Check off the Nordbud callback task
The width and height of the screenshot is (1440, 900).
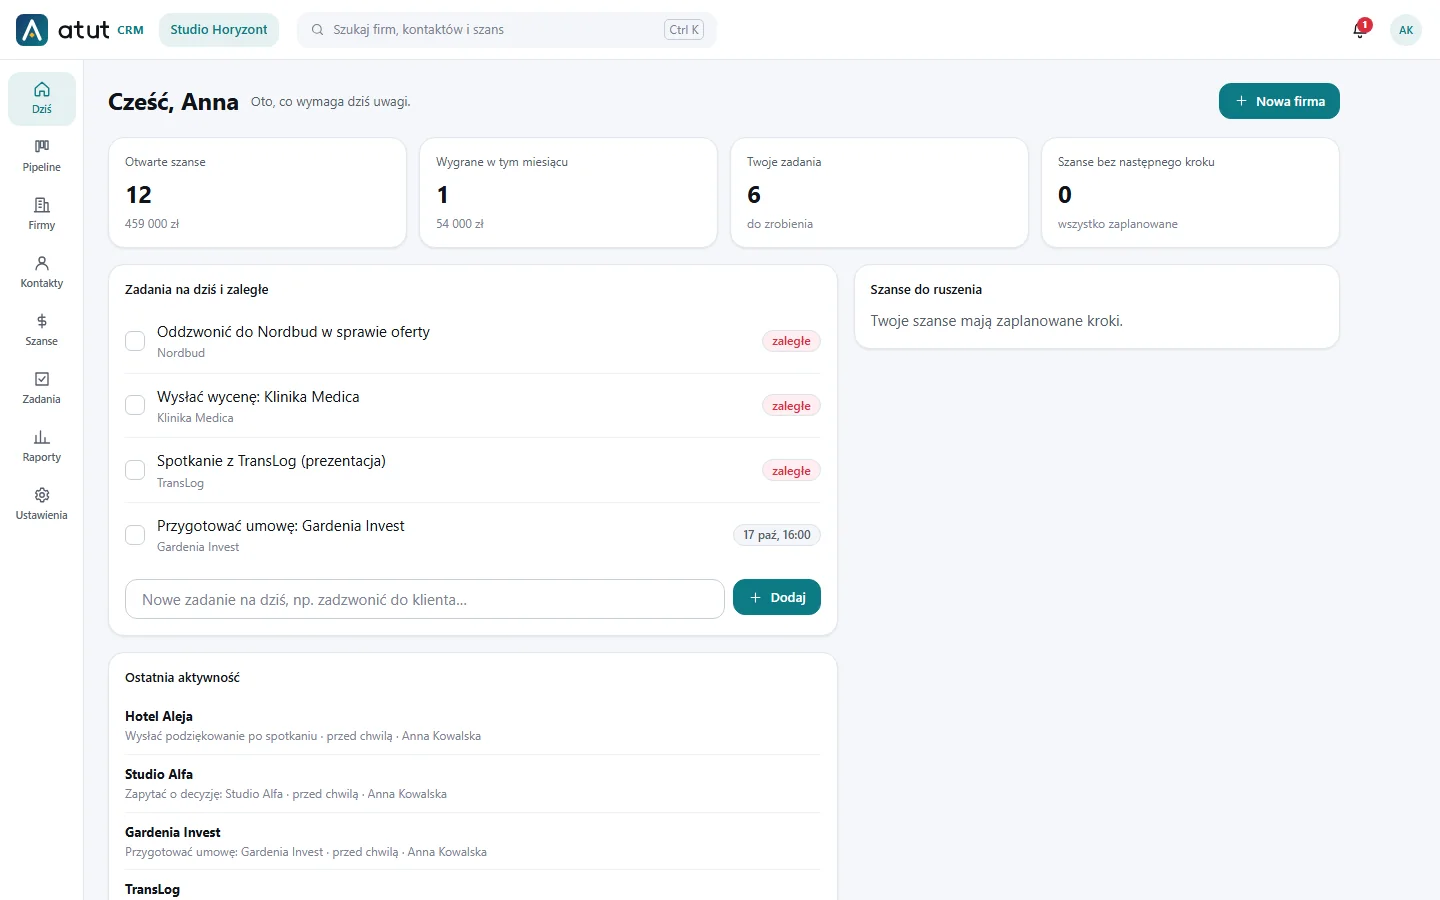(135, 341)
